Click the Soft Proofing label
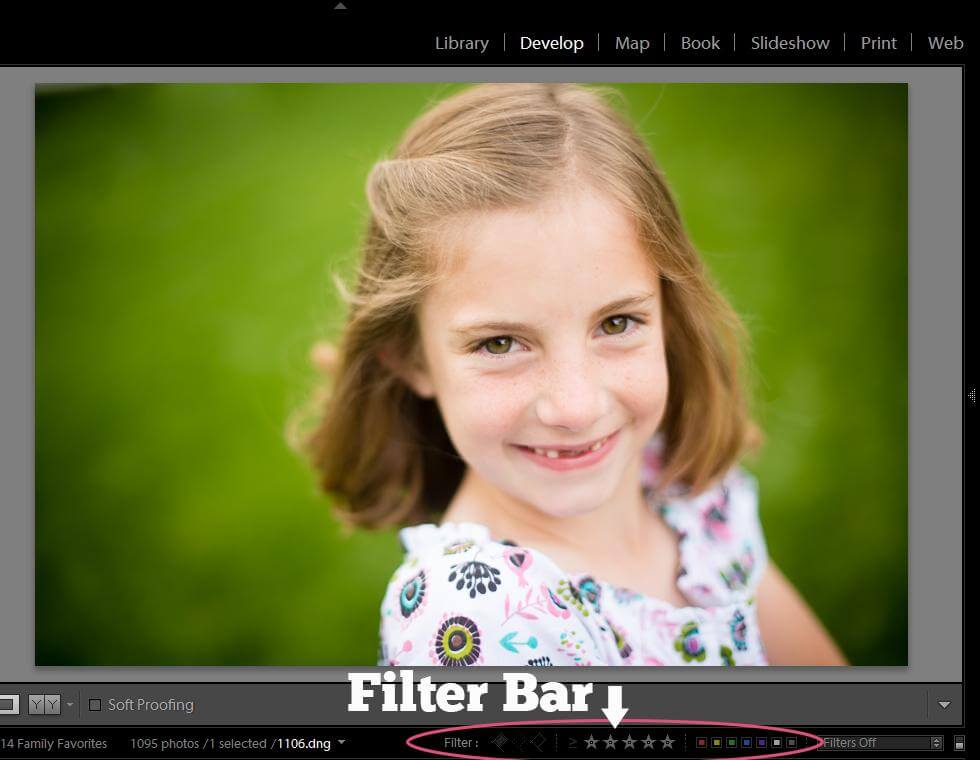This screenshot has width=980, height=760. click(x=151, y=705)
